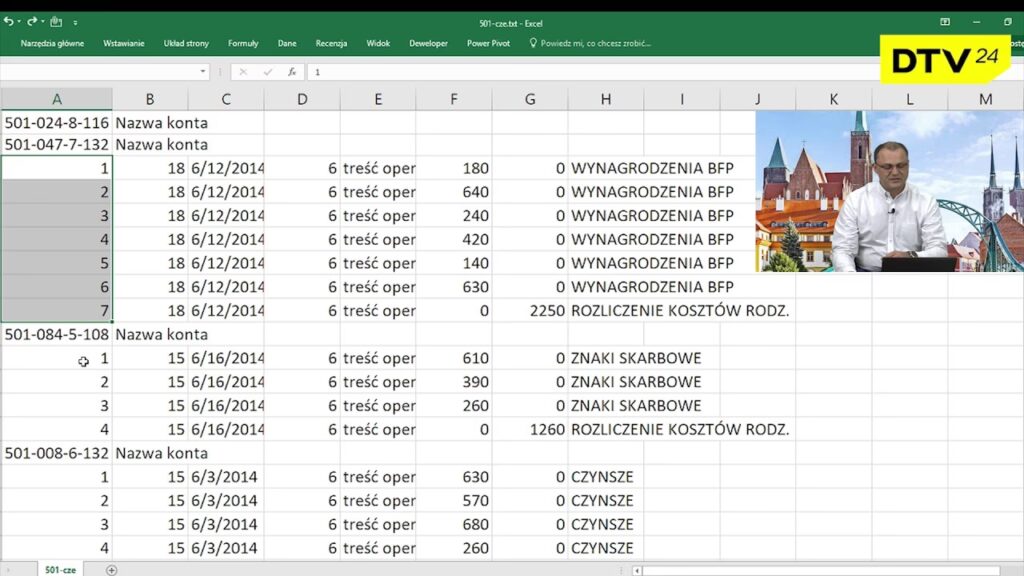Image resolution: width=1024 pixels, height=576 pixels.
Task: Open the Customize Quick Access Toolbar dropdown
Action: click(x=76, y=22)
